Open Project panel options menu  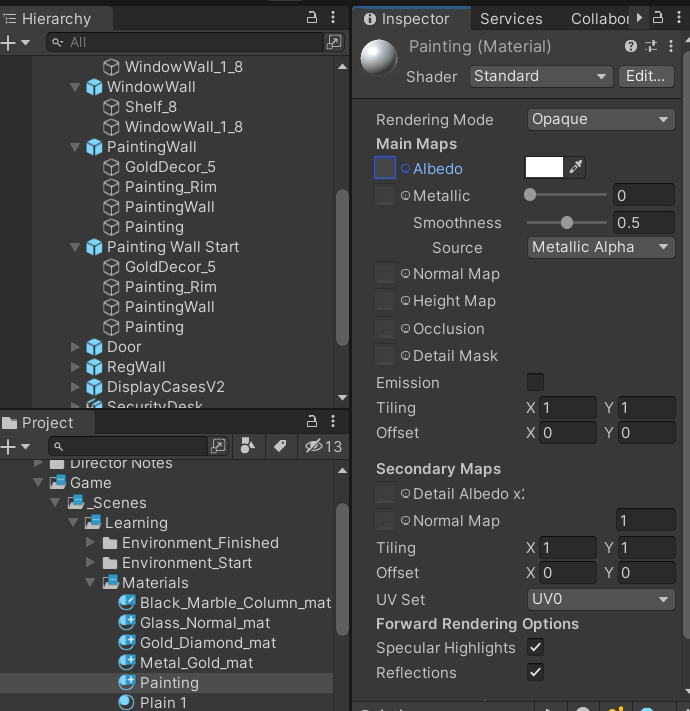click(x=333, y=421)
